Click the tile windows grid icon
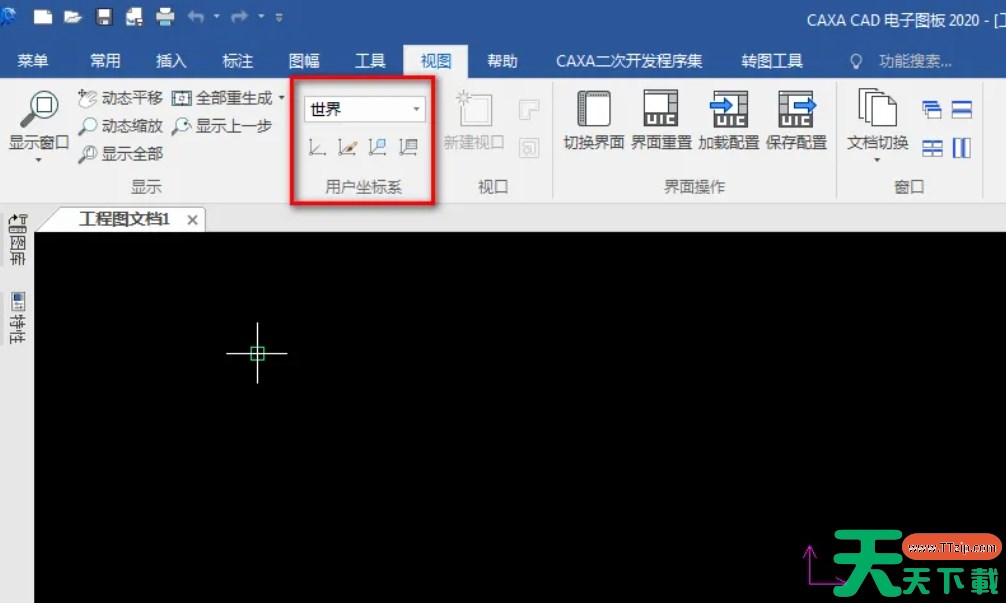 point(932,148)
